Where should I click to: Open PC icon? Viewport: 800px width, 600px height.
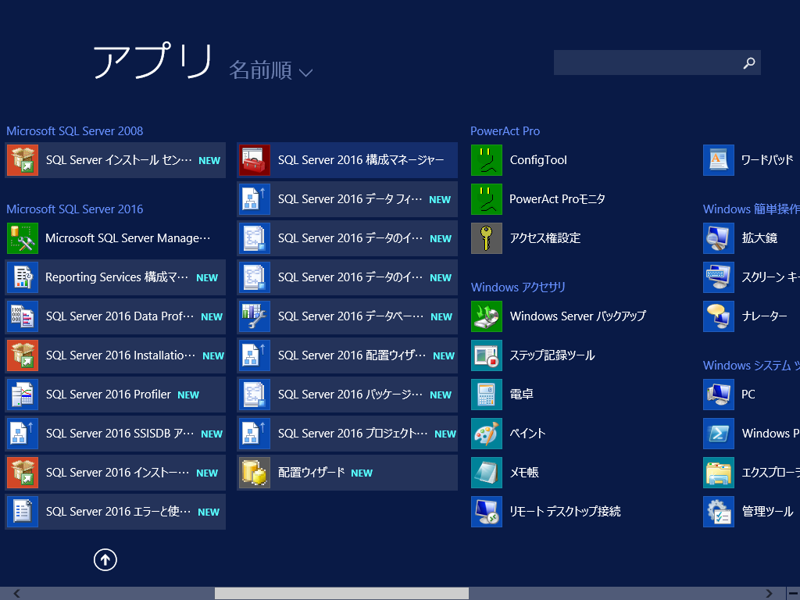click(x=719, y=394)
